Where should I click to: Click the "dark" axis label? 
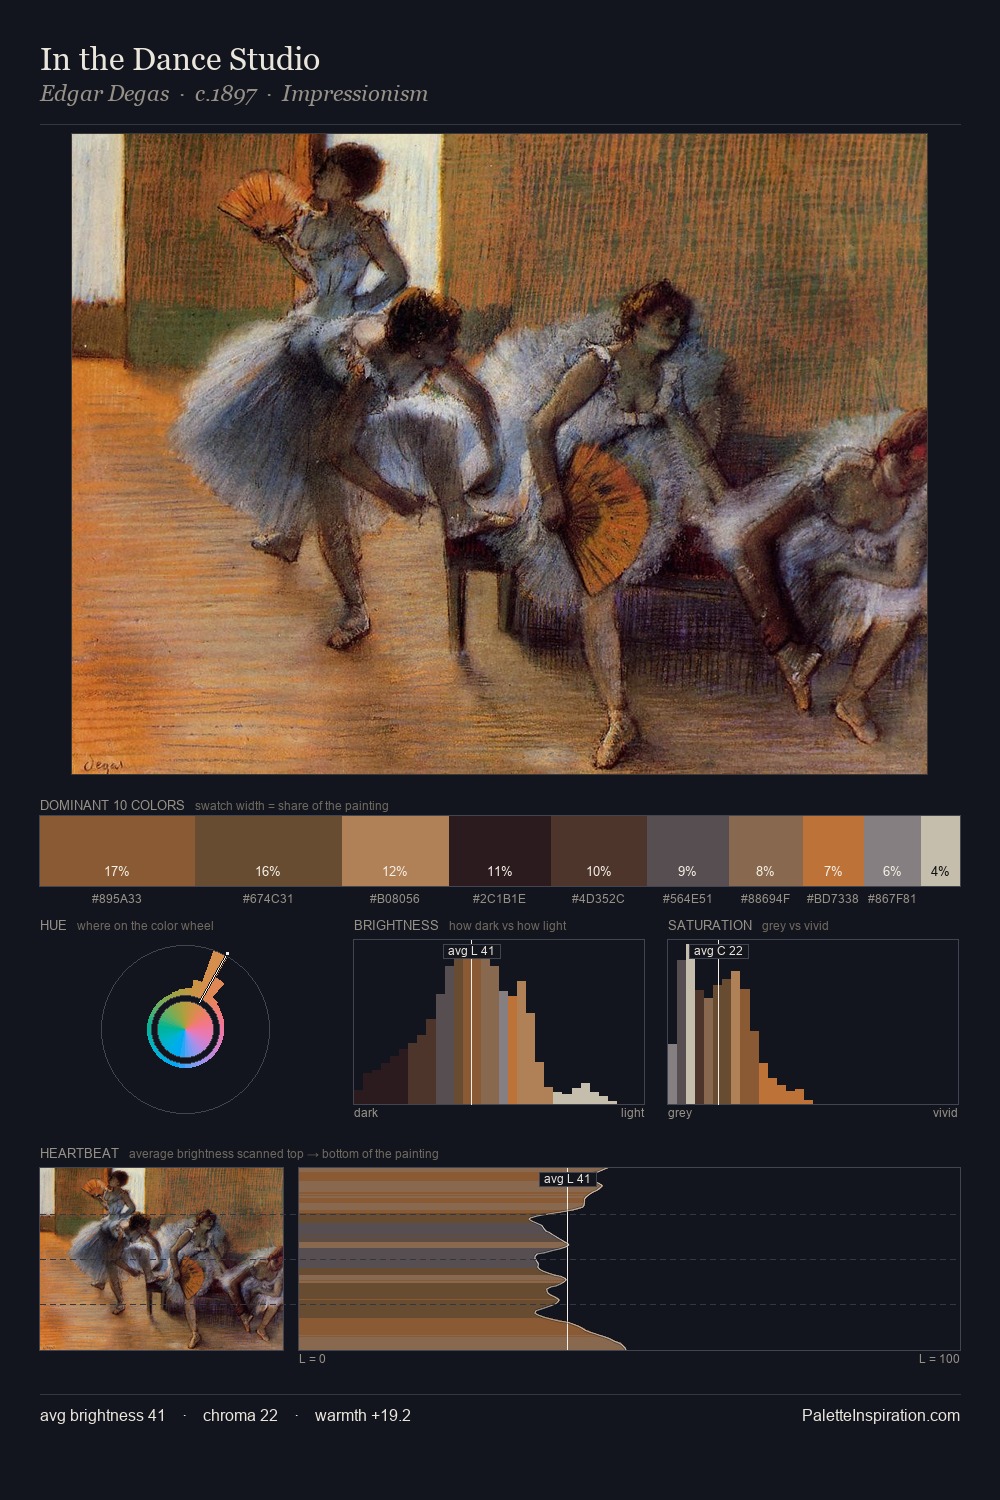366,1113
